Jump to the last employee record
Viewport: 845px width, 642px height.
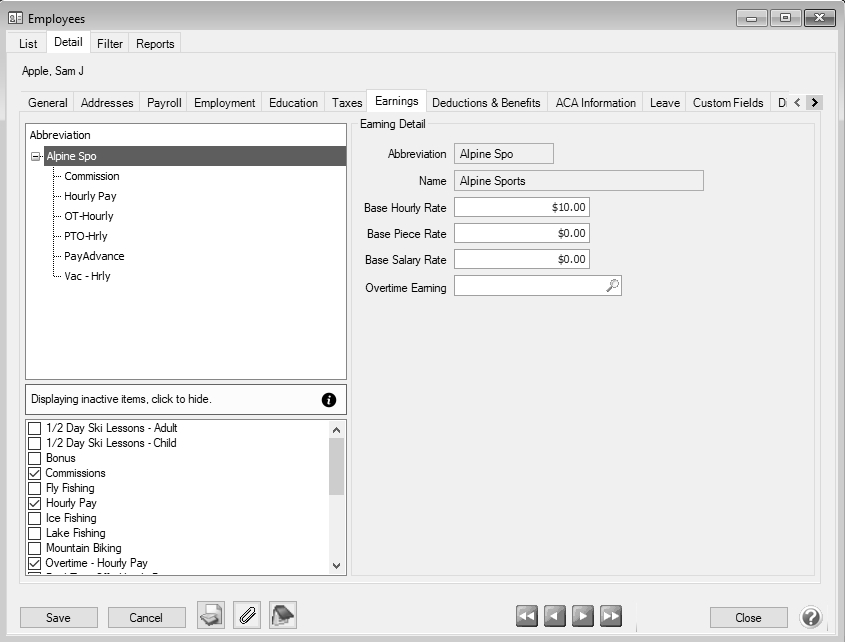pyautogui.click(x=611, y=617)
